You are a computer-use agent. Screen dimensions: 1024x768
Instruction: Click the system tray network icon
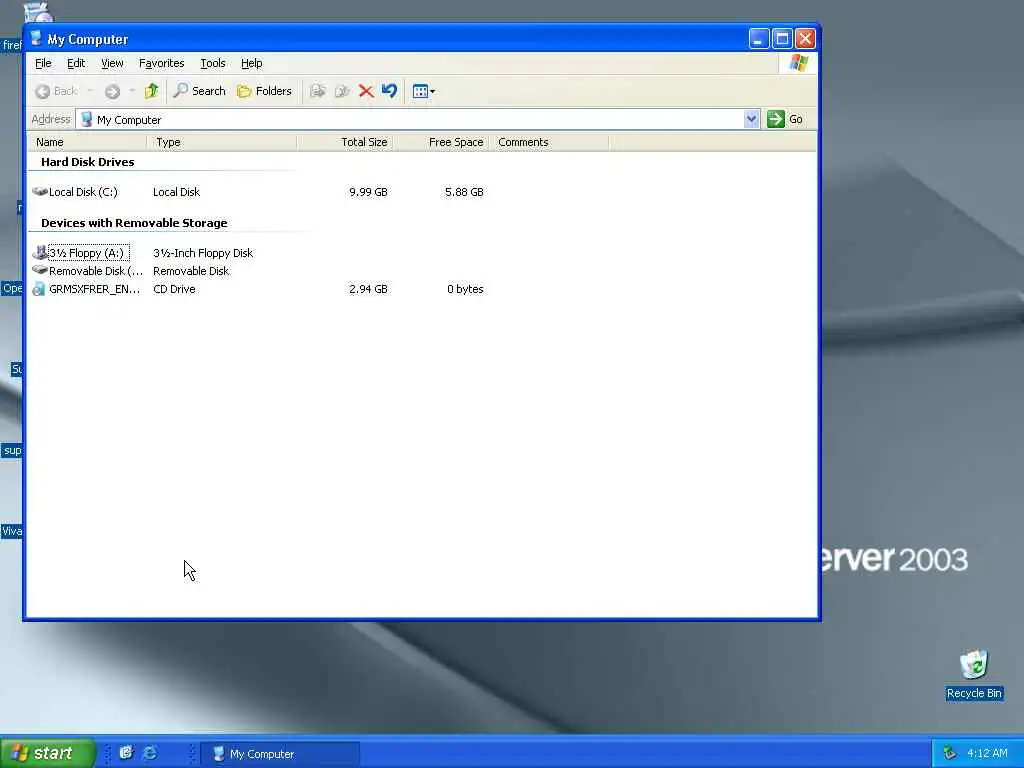(950, 754)
